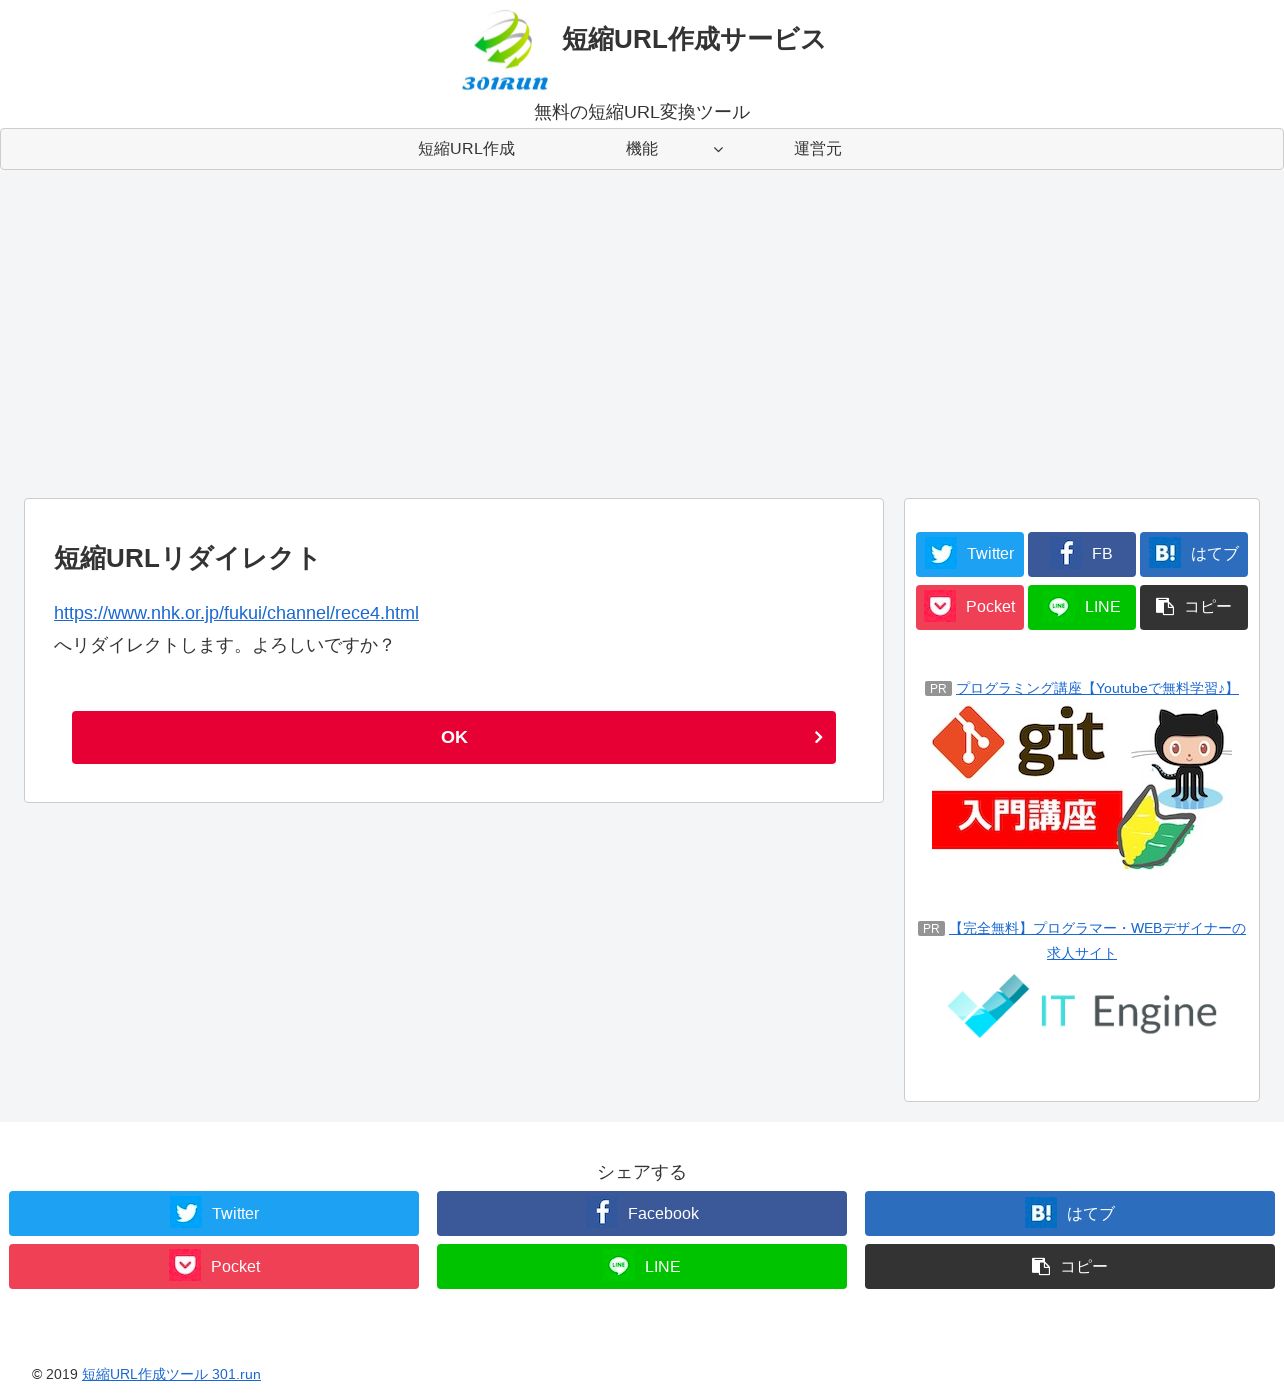This screenshot has width=1284, height=1395.
Task: Open the 完全無料 プログラマー求人サイト PR link
Action: point(1097,940)
